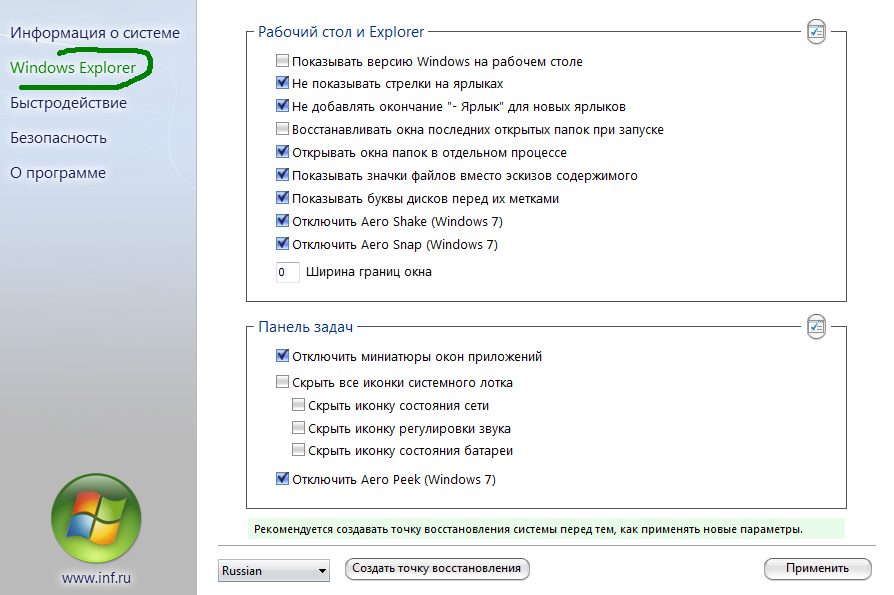
Task: Uncheck Показывать буквы дисков перед их метками
Action: tap(282, 197)
